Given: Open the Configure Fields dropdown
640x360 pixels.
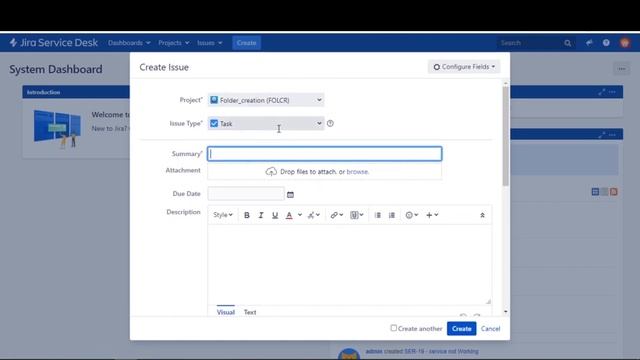Looking at the screenshot, I should tap(464, 67).
